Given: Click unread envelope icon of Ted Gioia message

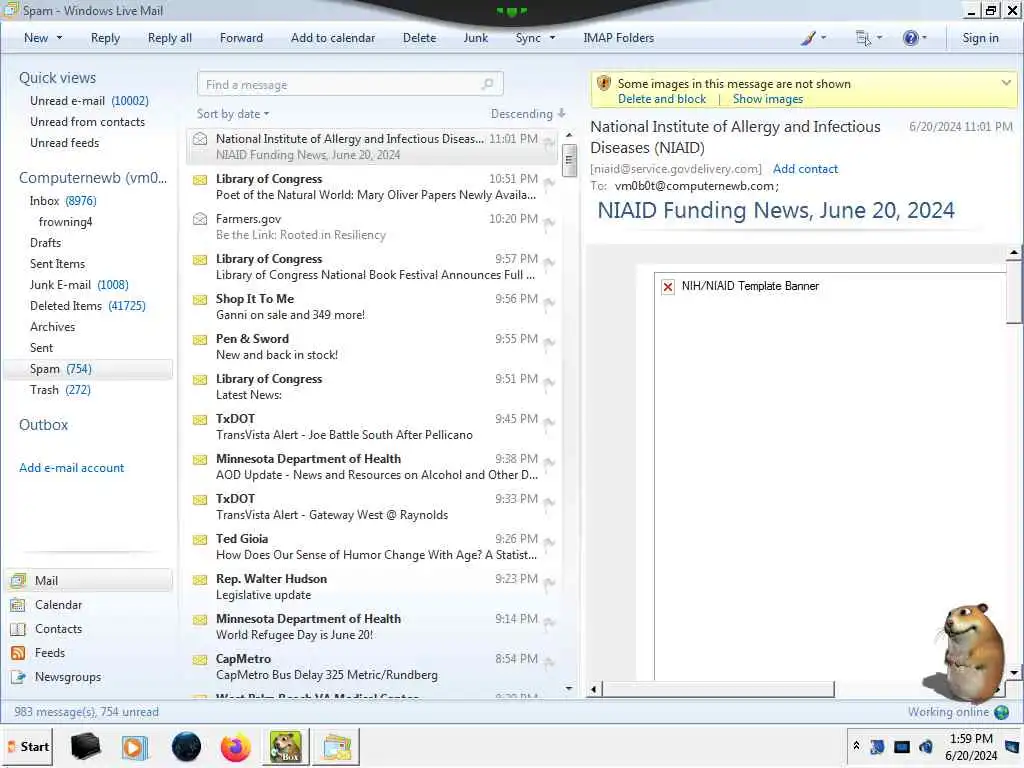Looking at the screenshot, I should click(200, 539).
